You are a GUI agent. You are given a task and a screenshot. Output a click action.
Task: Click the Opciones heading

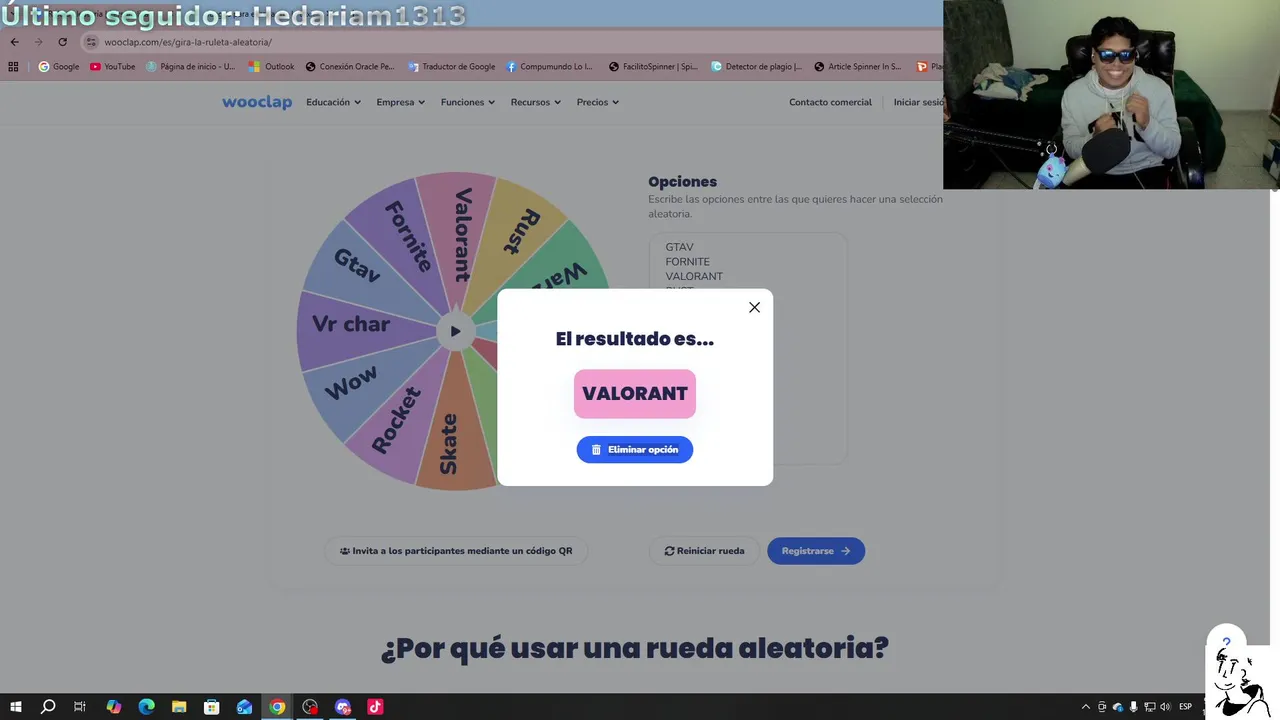click(682, 182)
